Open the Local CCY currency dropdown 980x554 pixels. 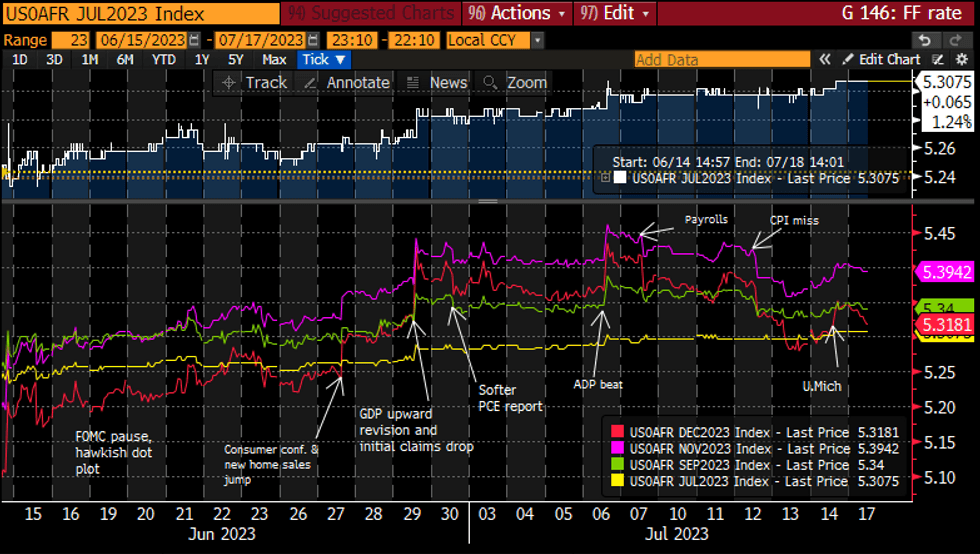[496, 40]
